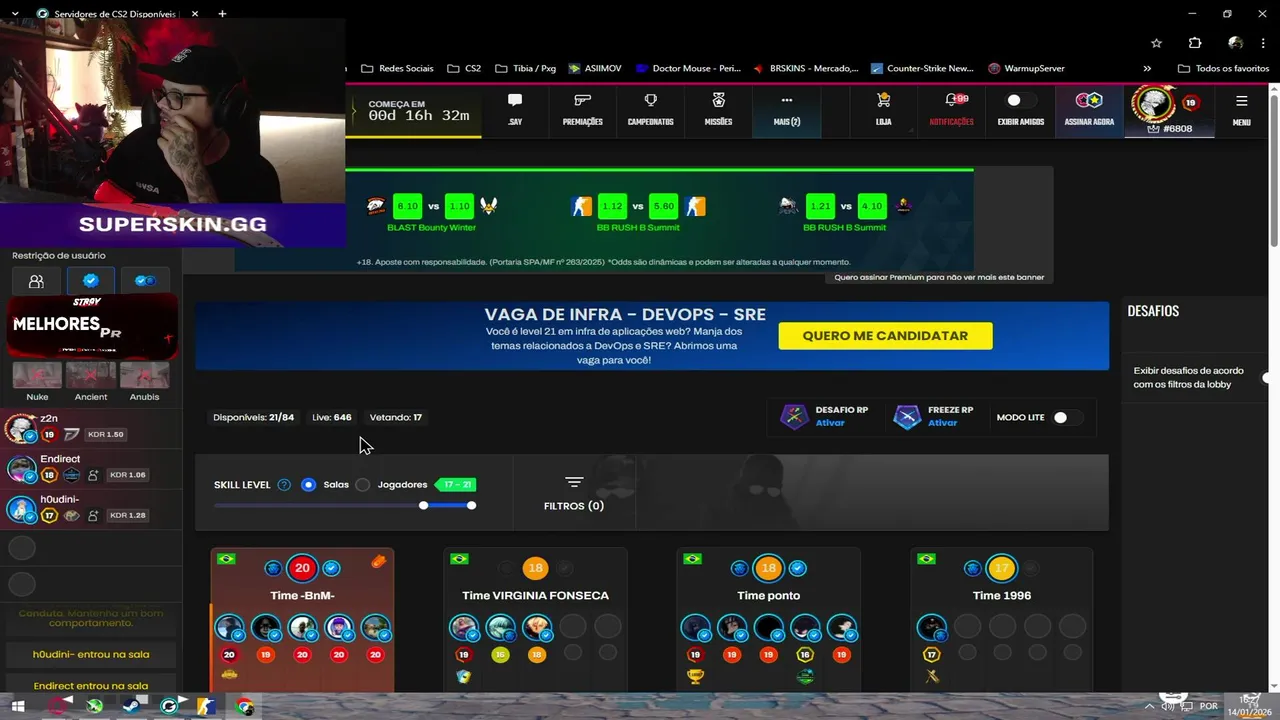
Task: Adjust skill slider upper handle
Action: pos(471,505)
